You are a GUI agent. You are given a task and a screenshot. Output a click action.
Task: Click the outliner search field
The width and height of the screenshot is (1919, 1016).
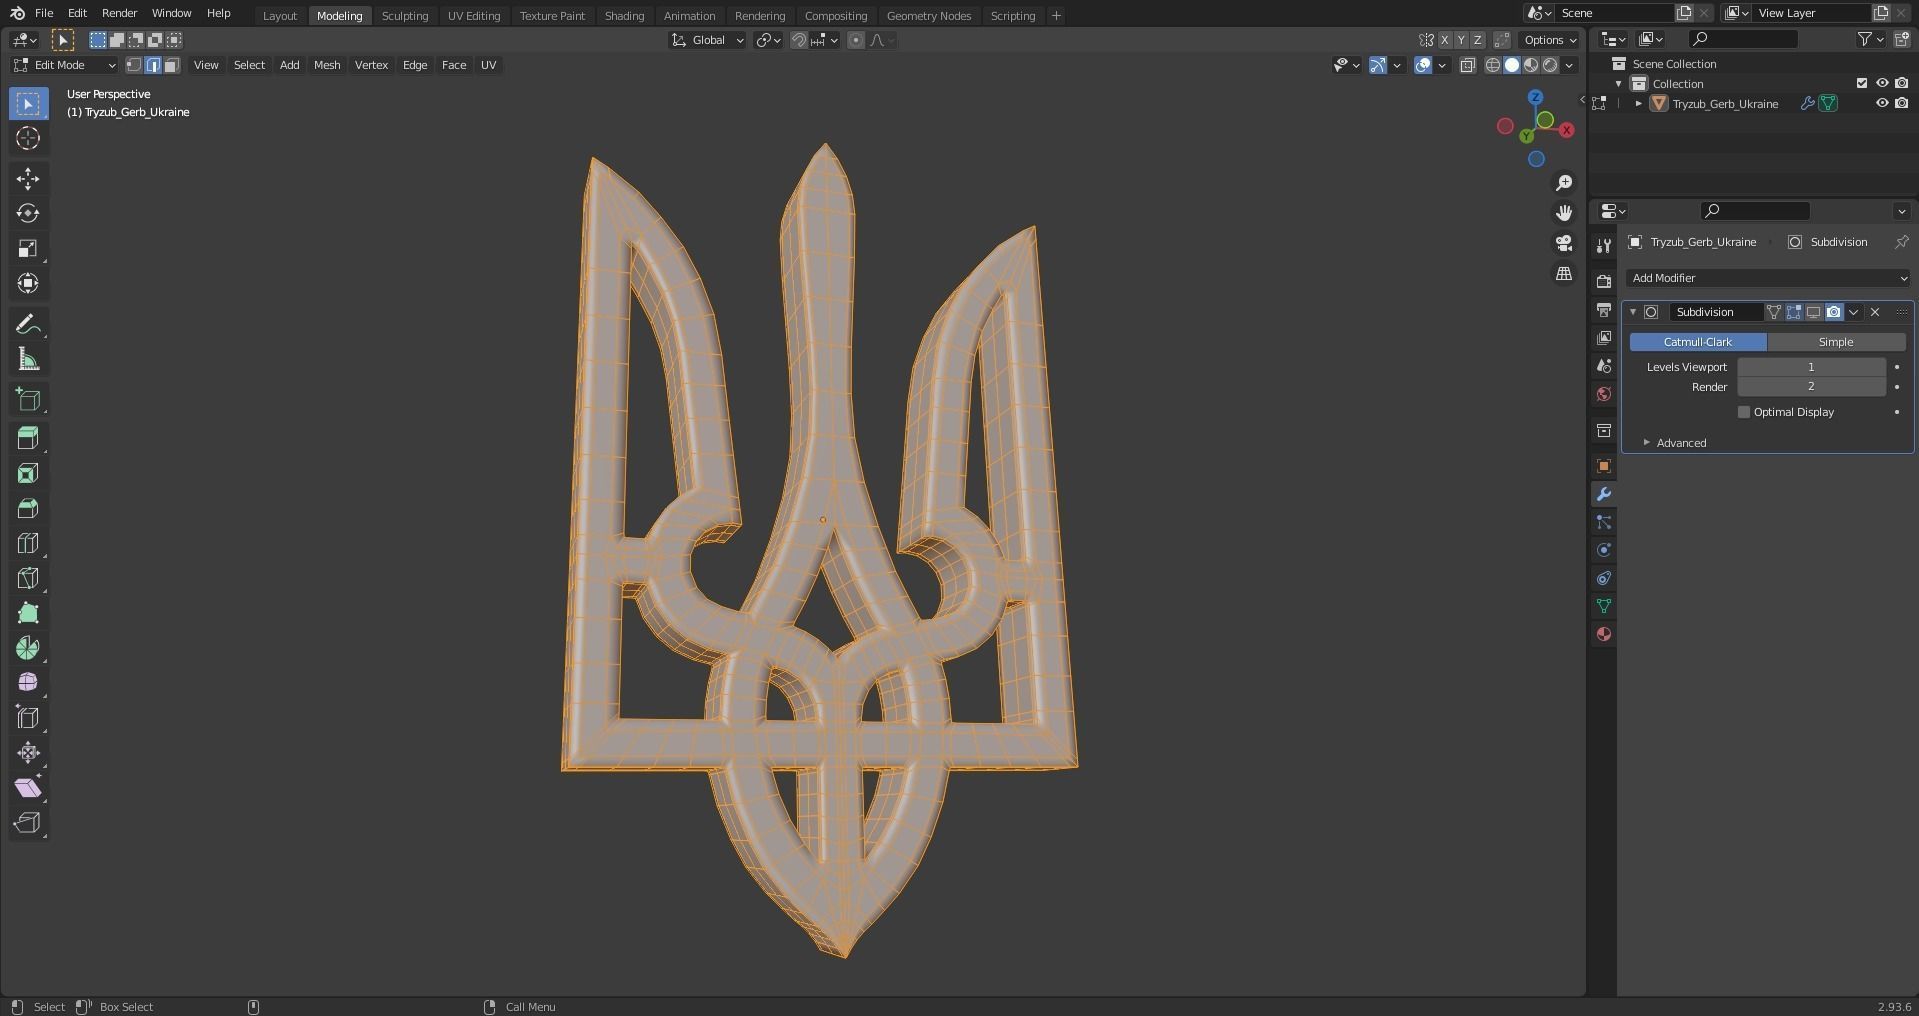point(1742,39)
